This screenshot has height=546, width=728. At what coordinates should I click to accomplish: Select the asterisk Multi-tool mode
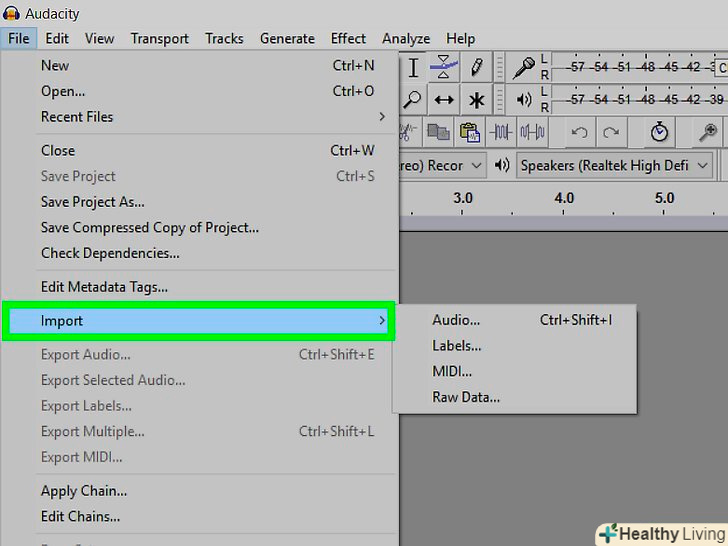click(x=476, y=99)
